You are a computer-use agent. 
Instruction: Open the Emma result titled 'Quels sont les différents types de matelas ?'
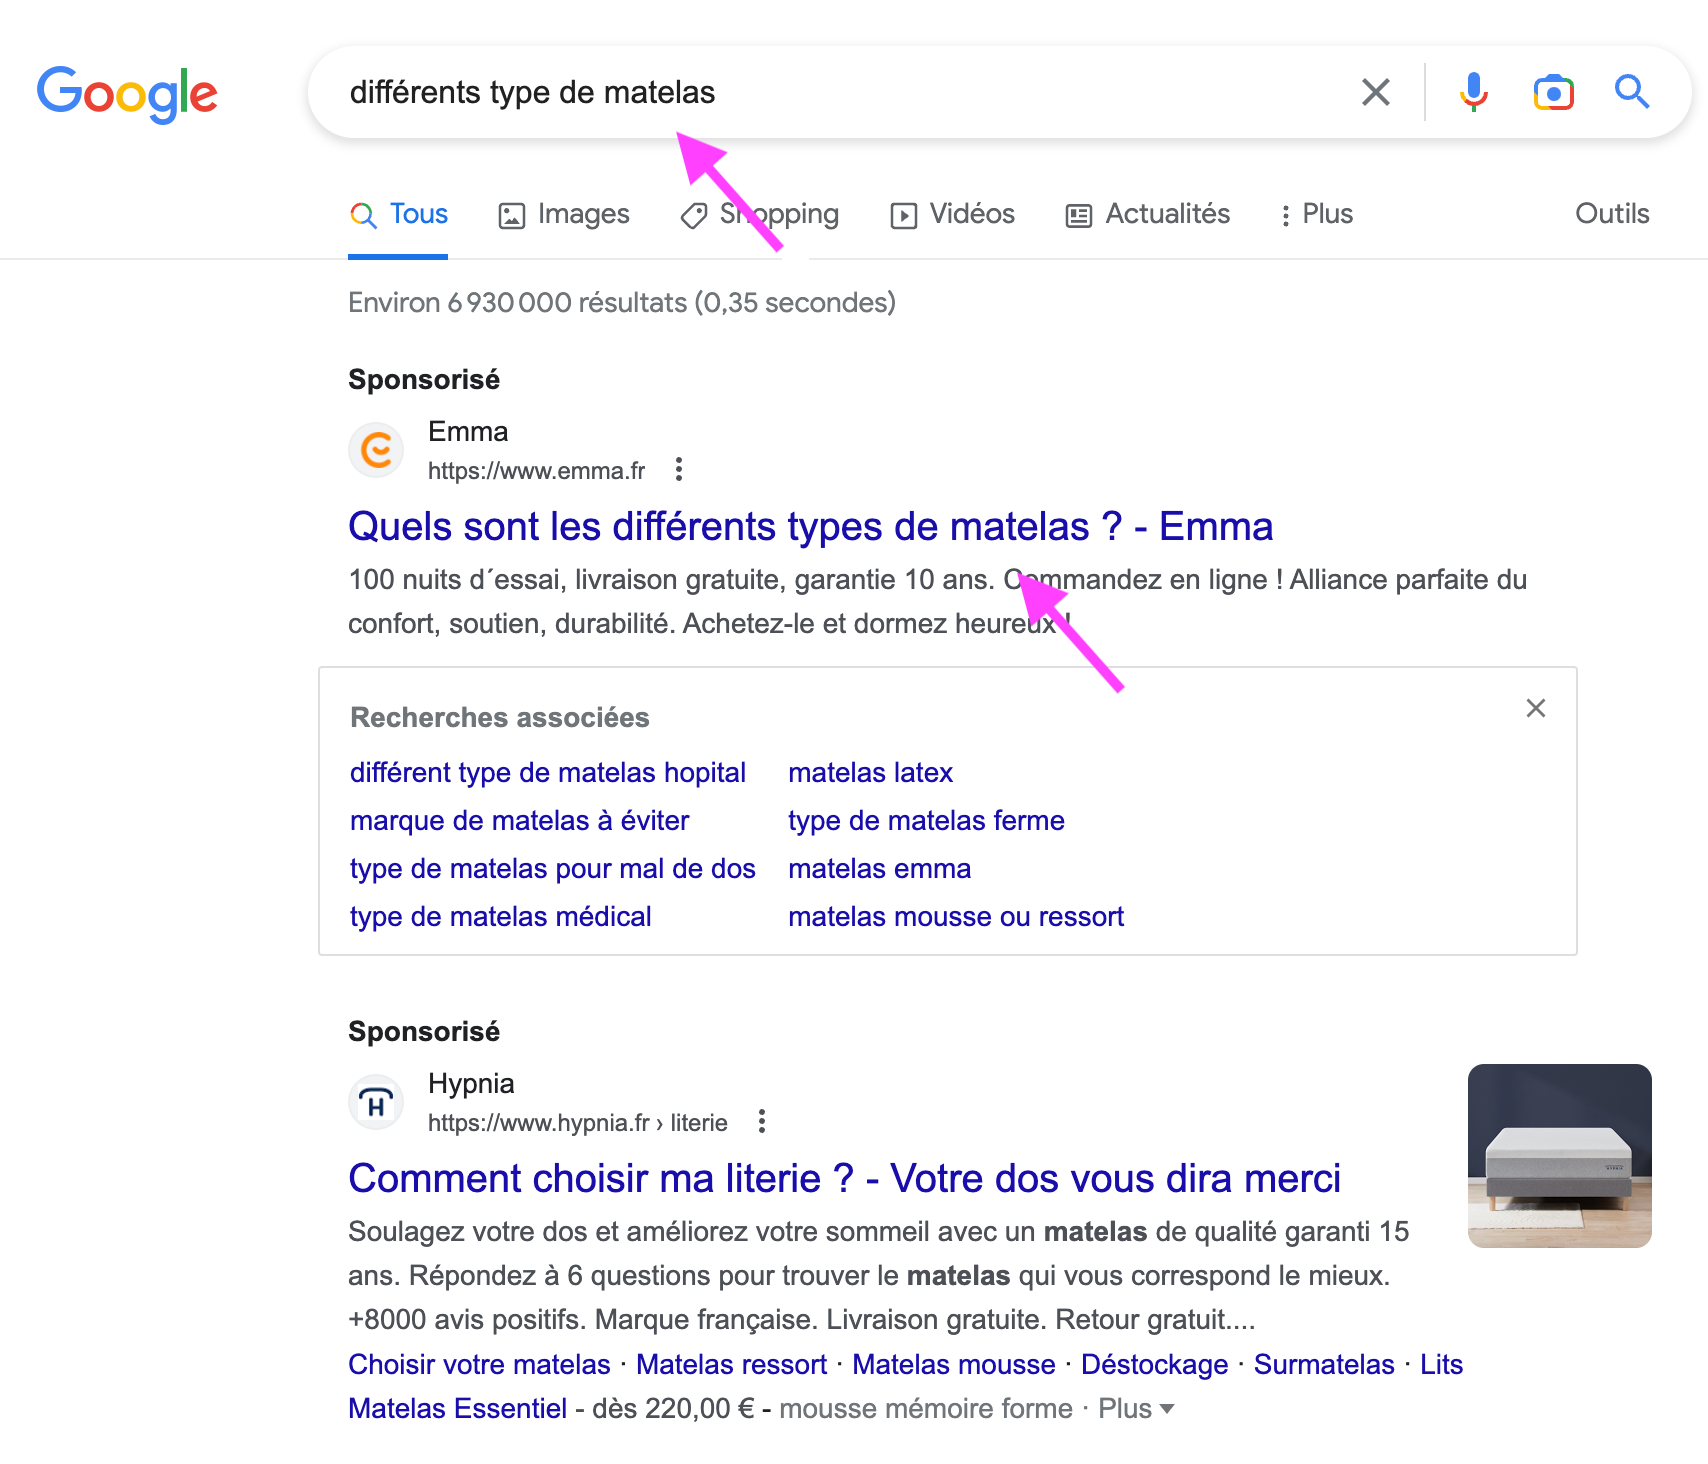pyautogui.click(x=810, y=526)
